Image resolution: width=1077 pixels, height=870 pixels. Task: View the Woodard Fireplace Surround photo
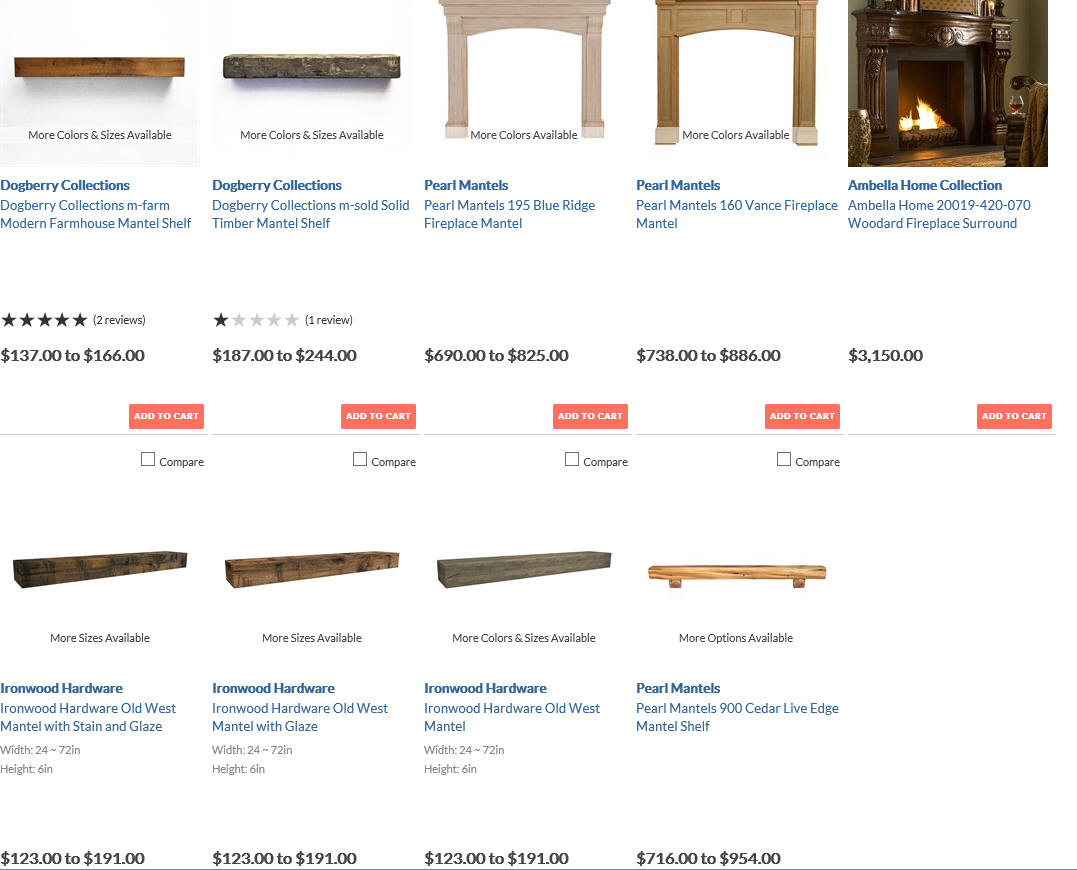[x=948, y=83]
